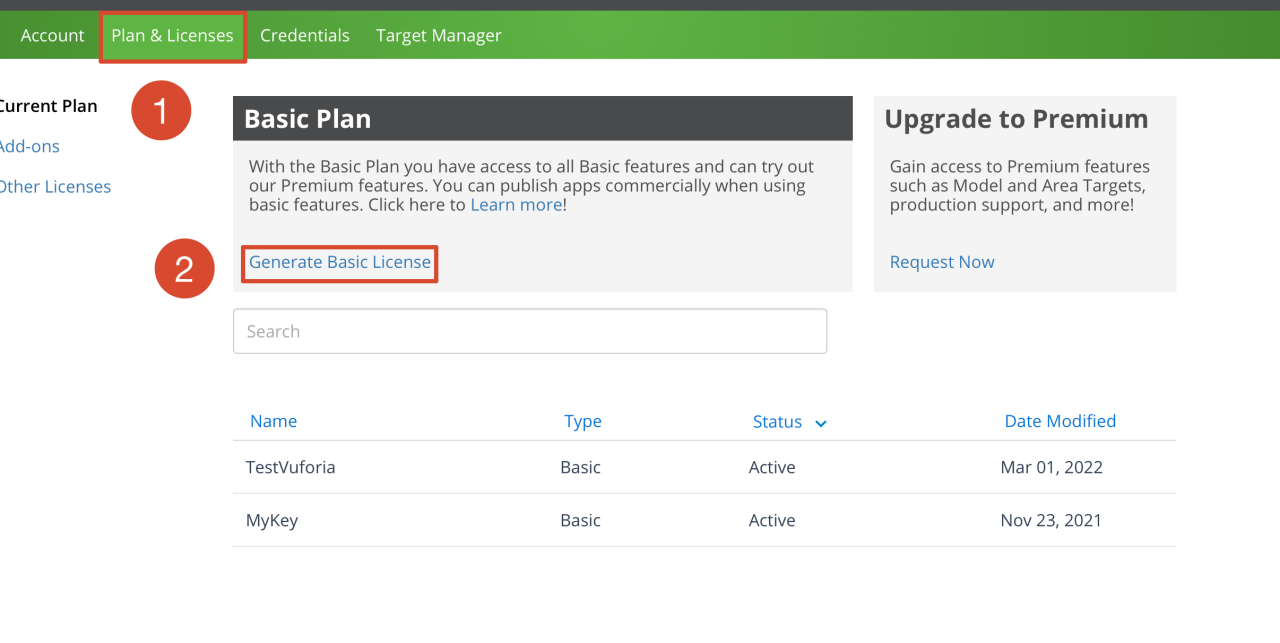Click Request Now for Premium
The width and height of the screenshot is (1280, 643).
942,262
